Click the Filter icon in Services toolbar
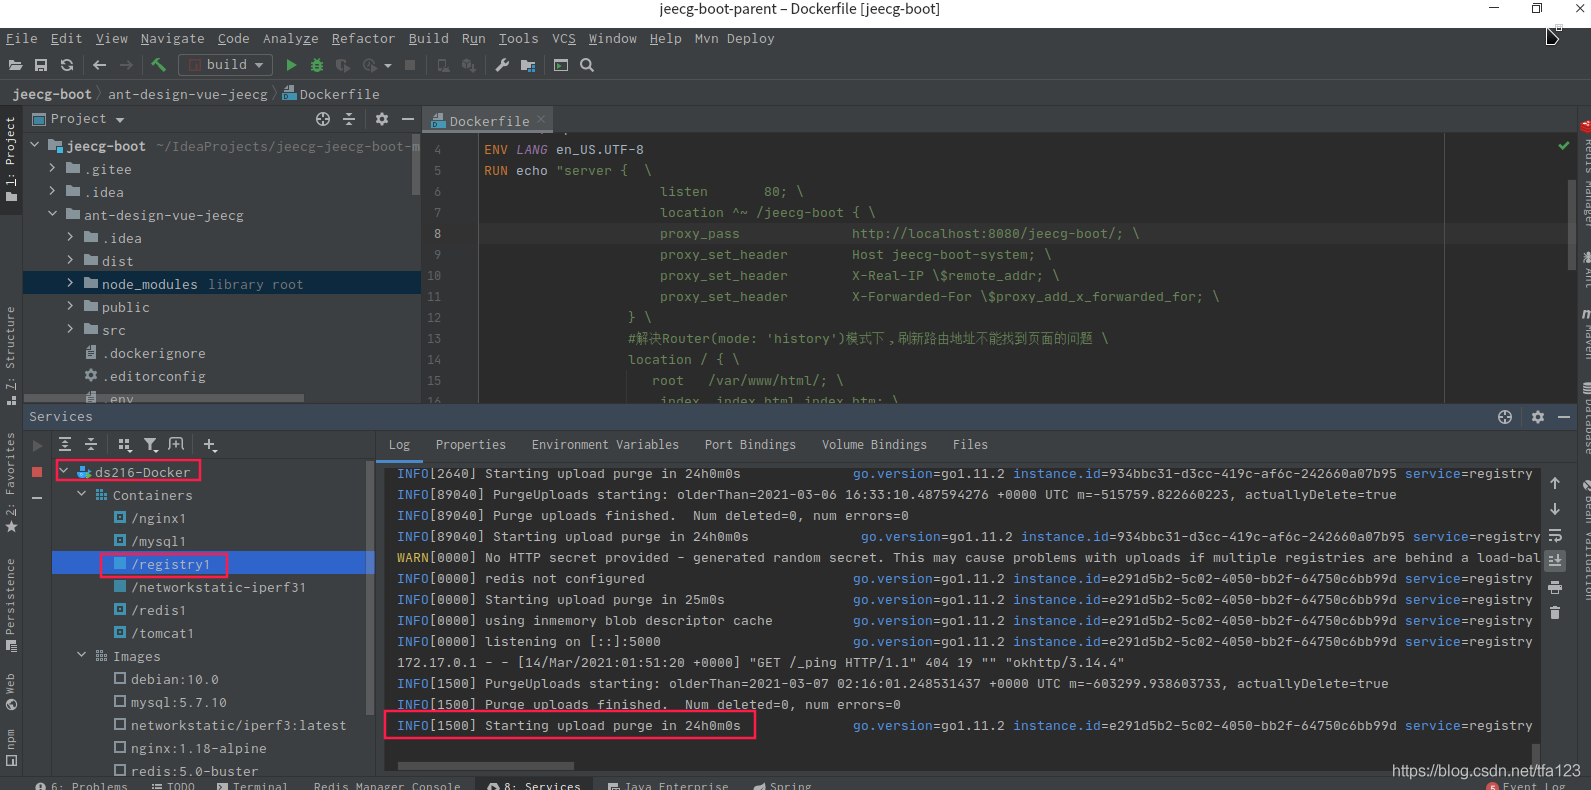The height and width of the screenshot is (790, 1591). coord(150,445)
